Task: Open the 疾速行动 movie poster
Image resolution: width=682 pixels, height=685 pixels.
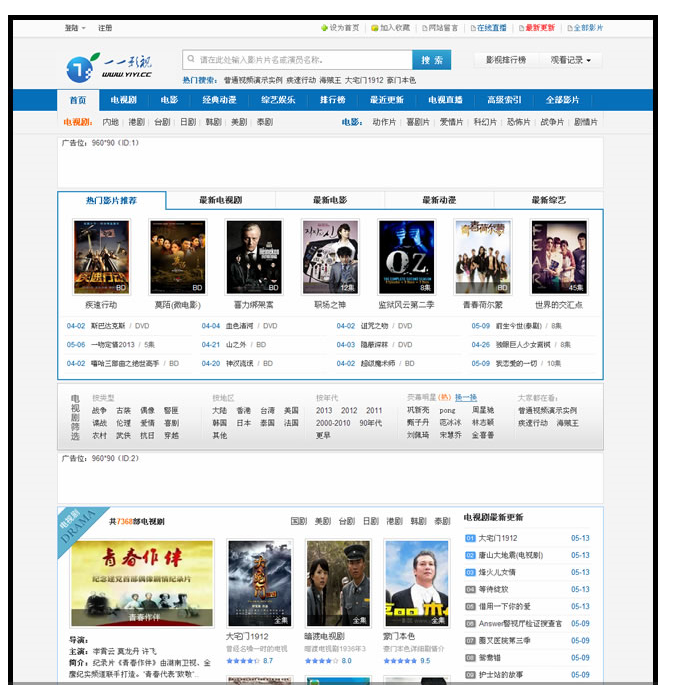Action: (101, 257)
